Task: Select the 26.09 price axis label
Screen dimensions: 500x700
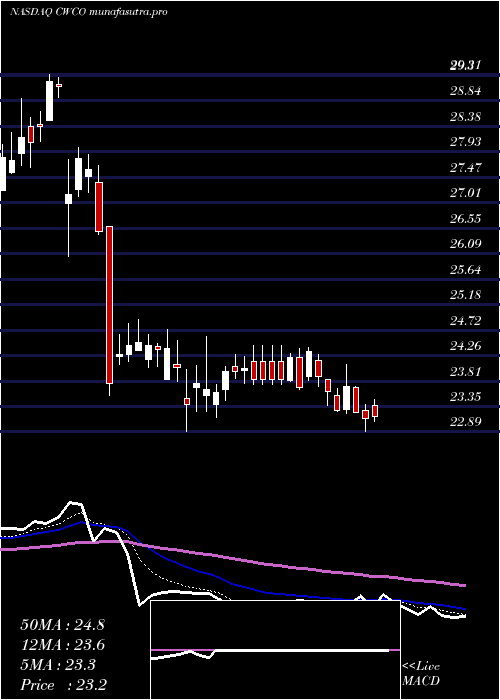Action: point(466,244)
